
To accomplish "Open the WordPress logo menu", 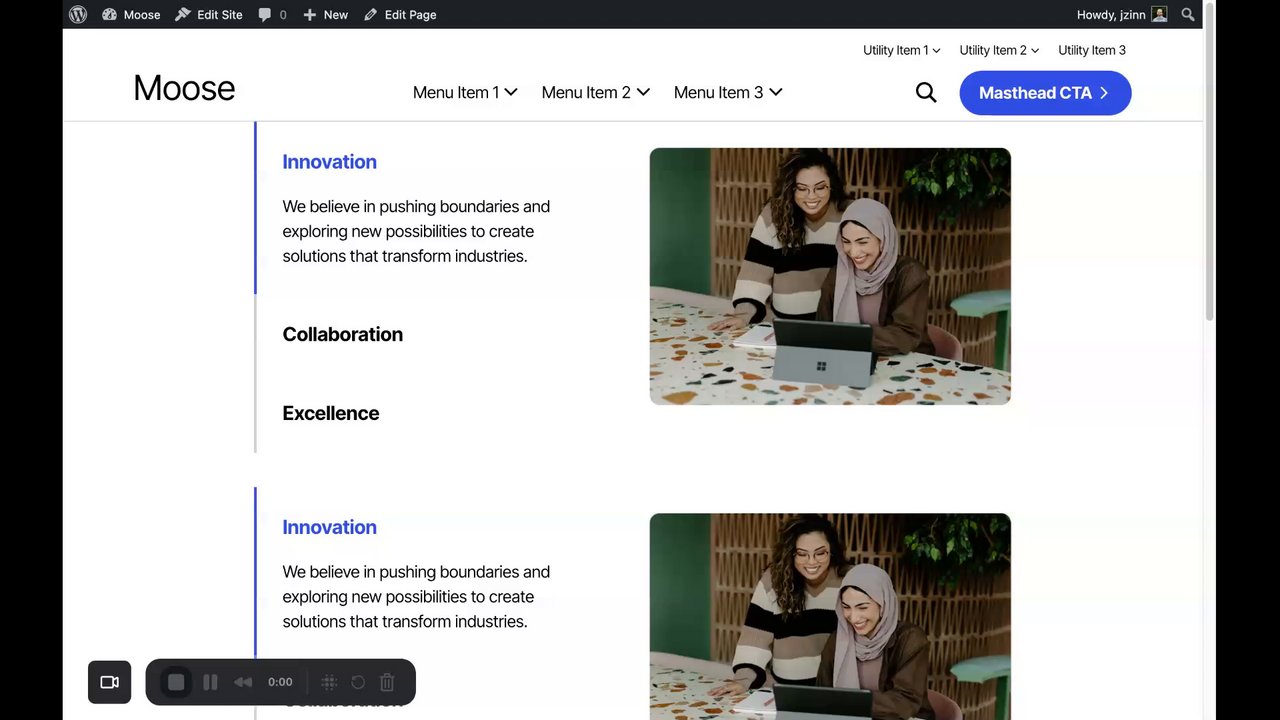I will pyautogui.click(x=78, y=14).
